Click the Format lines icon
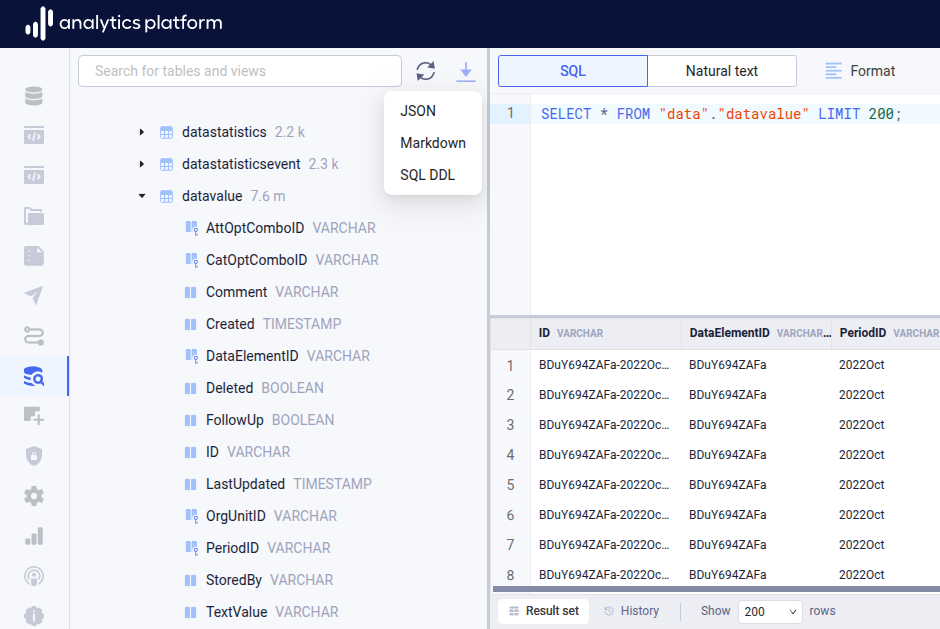 pos(833,71)
